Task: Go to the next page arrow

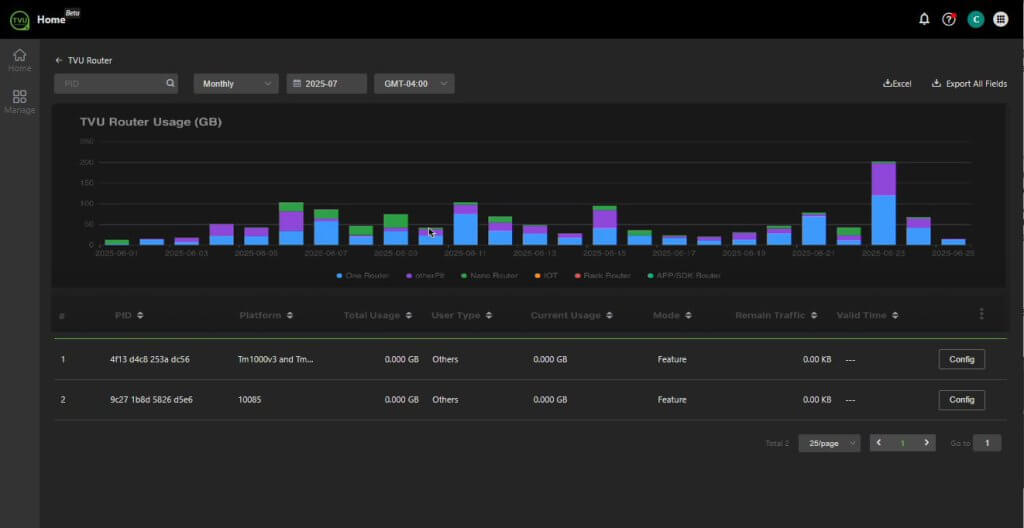Action: [926, 443]
